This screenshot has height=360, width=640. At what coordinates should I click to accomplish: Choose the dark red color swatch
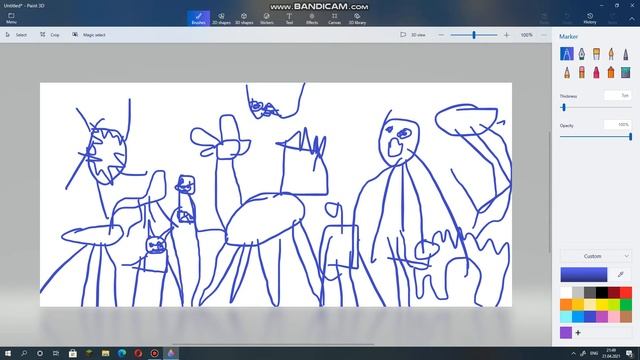(x=614, y=292)
